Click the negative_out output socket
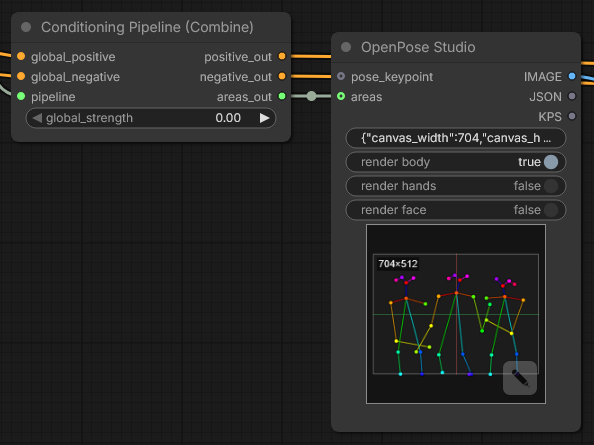 (x=282, y=77)
